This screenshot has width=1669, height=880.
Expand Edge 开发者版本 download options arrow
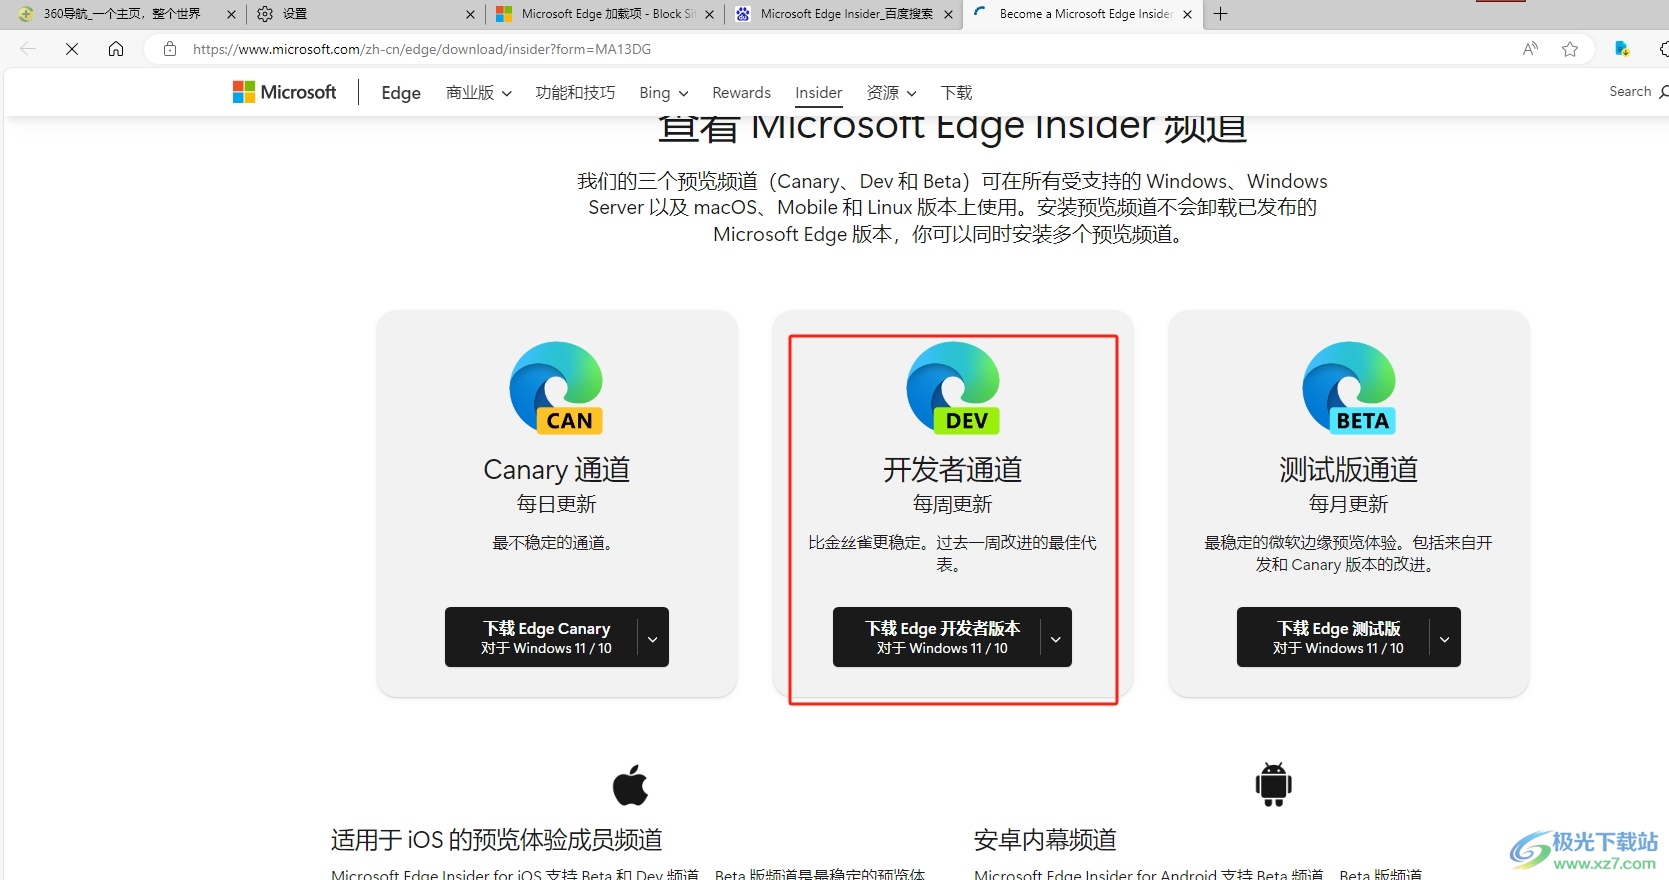pos(1056,637)
